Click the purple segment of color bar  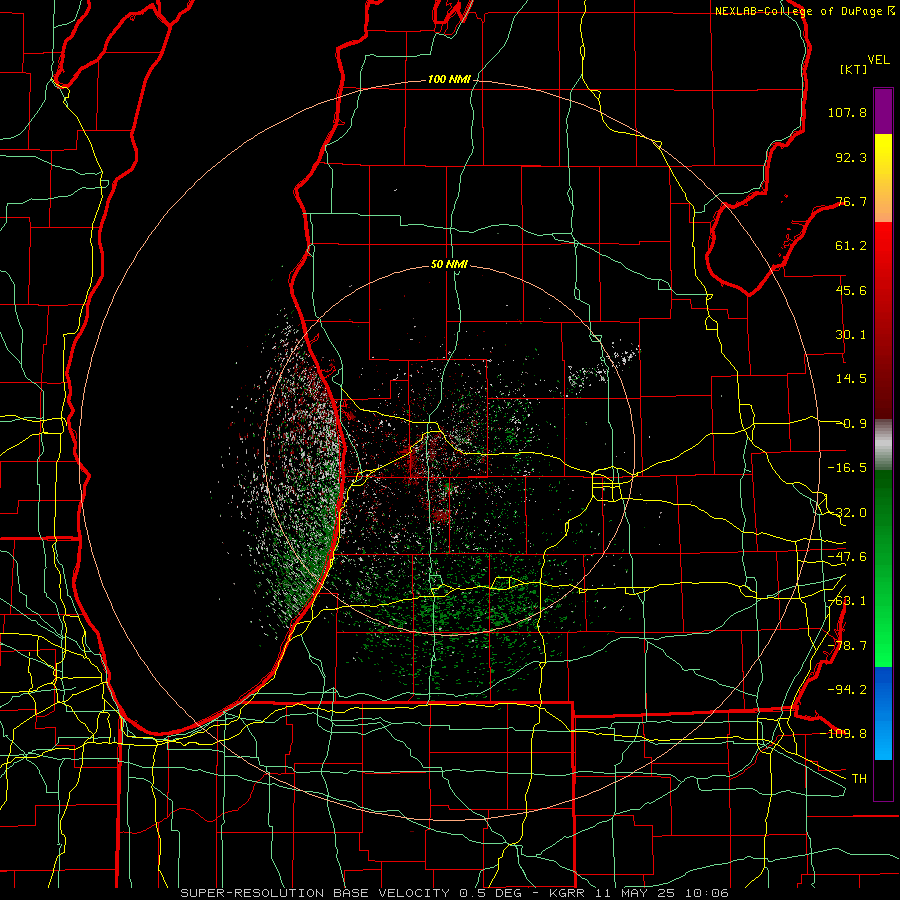click(883, 111)
